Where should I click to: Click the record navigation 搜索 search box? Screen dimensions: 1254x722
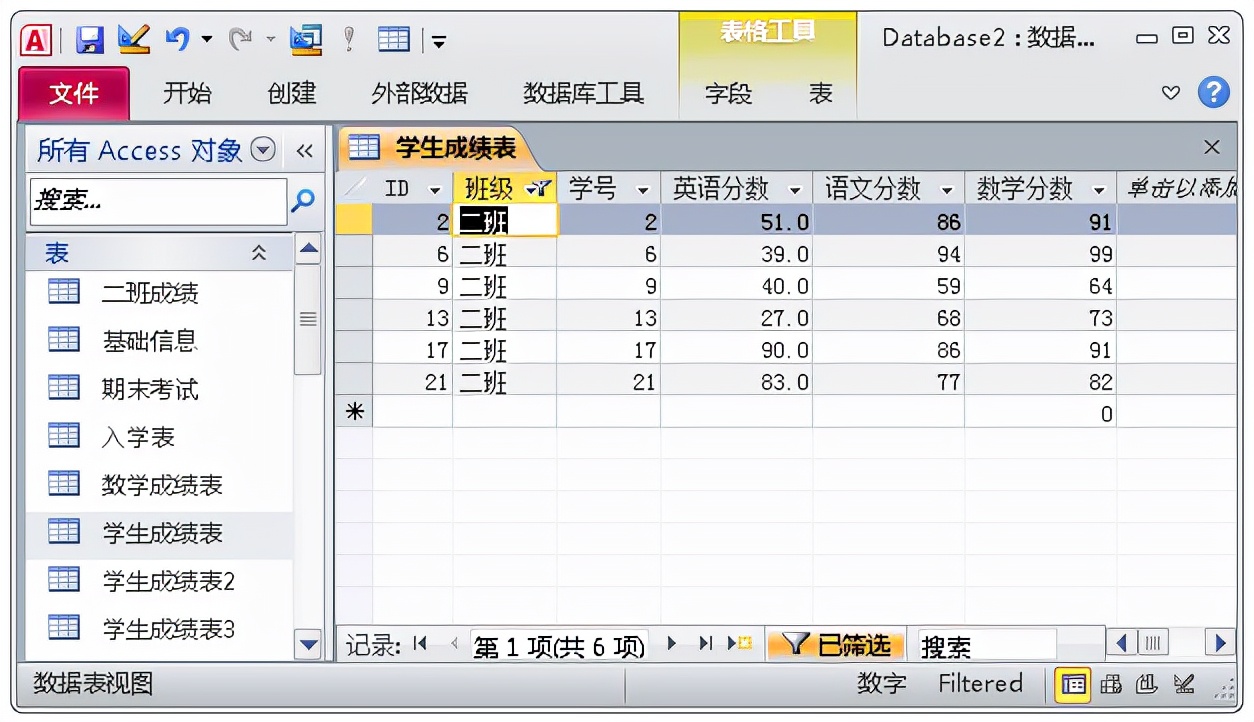tap(986, 646)
